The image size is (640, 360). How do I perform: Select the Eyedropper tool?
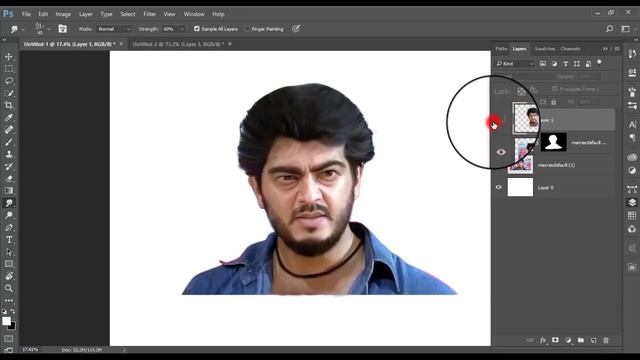point(9,118)
